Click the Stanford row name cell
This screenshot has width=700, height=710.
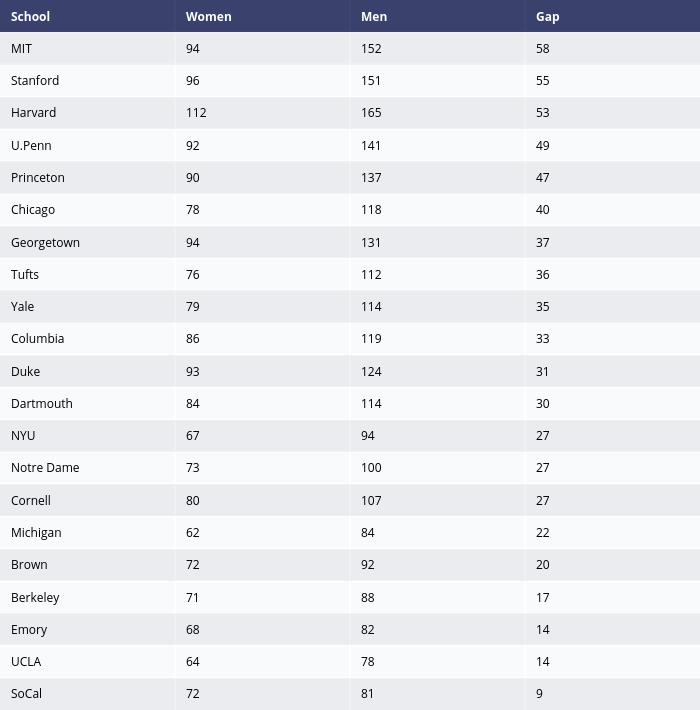(x=35, y=80)
